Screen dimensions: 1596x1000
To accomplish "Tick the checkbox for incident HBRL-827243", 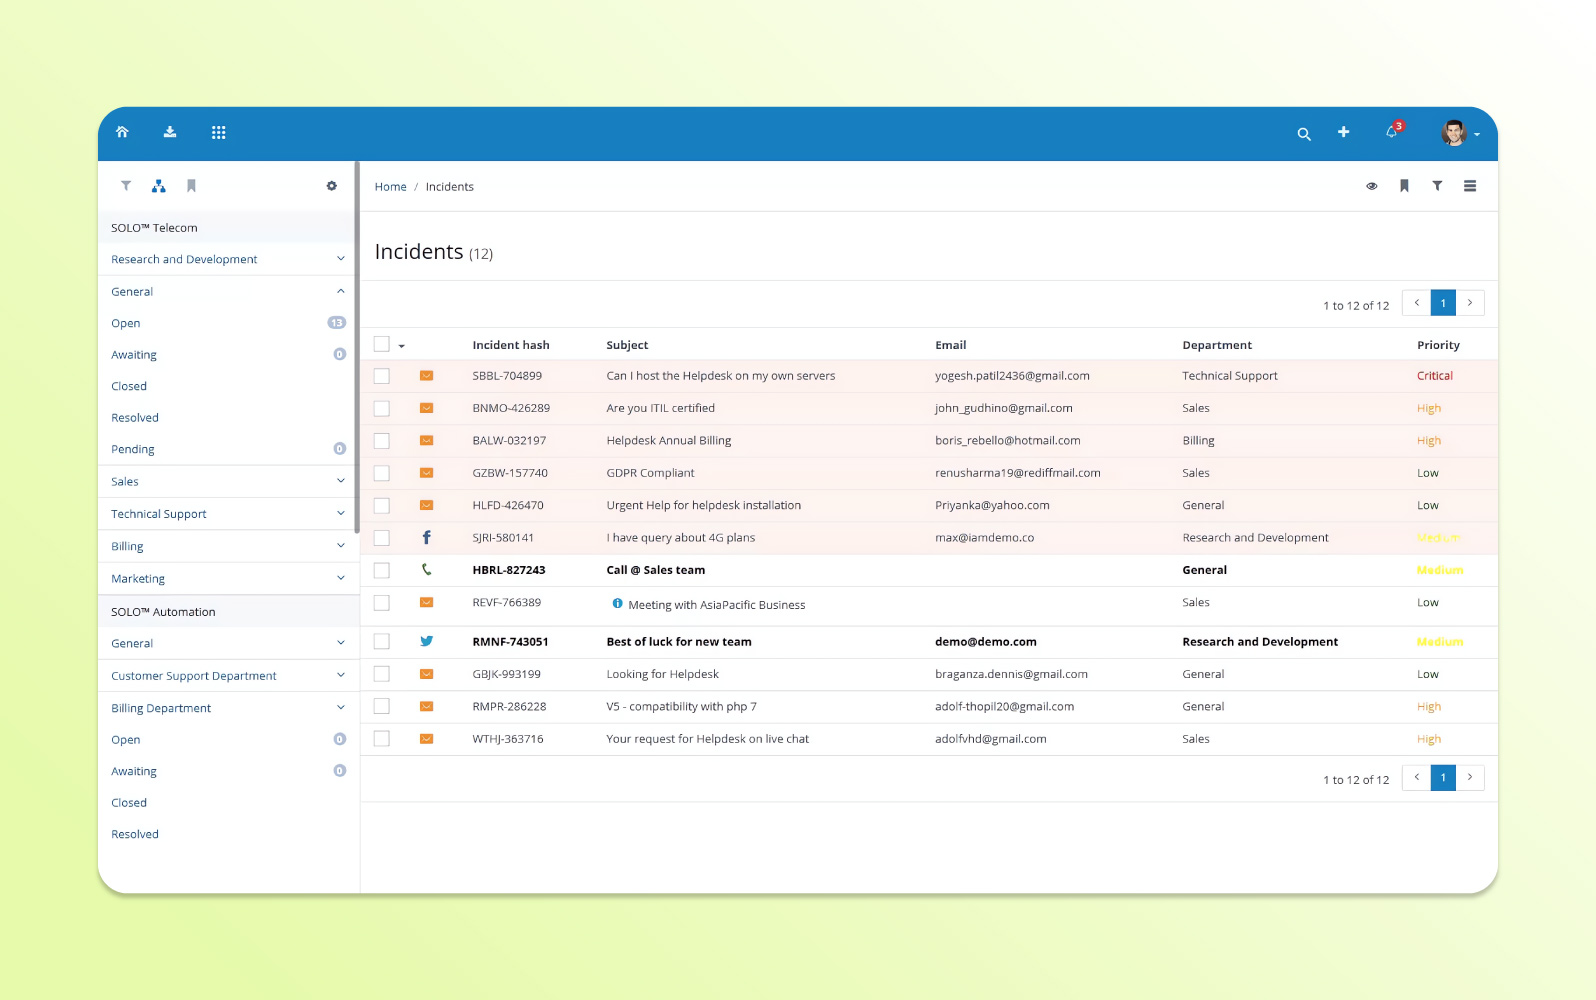I will pos(382,570).
